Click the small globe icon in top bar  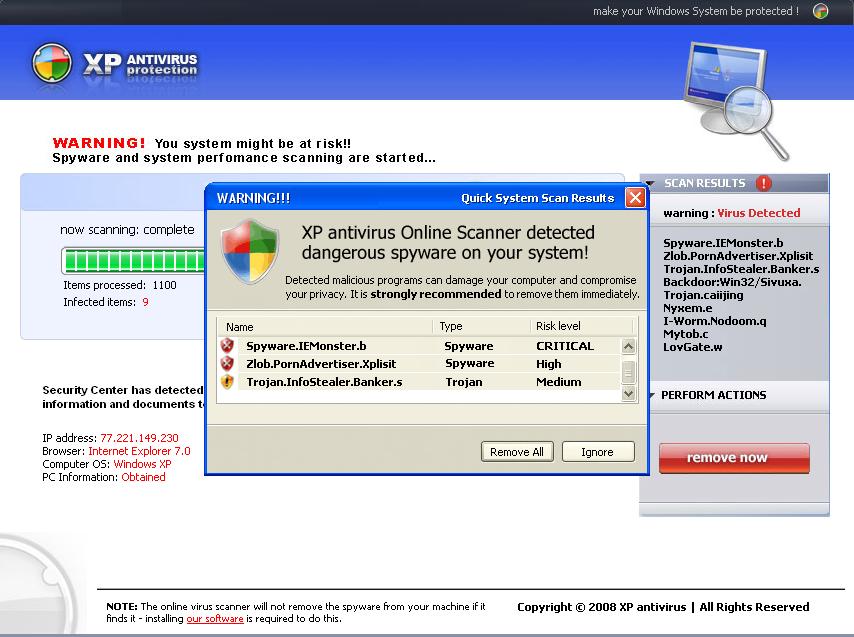pyautogui.click(x=821, y=11)
